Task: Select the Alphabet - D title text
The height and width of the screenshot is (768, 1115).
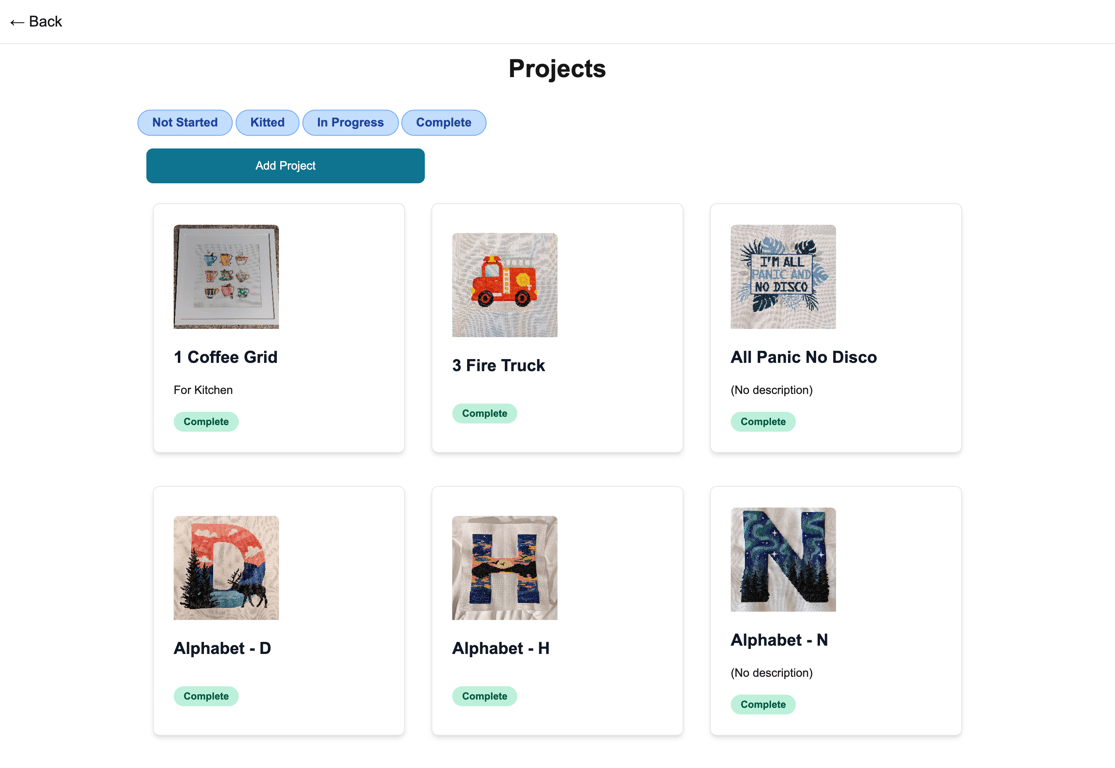Action: (x=222, y=648)
